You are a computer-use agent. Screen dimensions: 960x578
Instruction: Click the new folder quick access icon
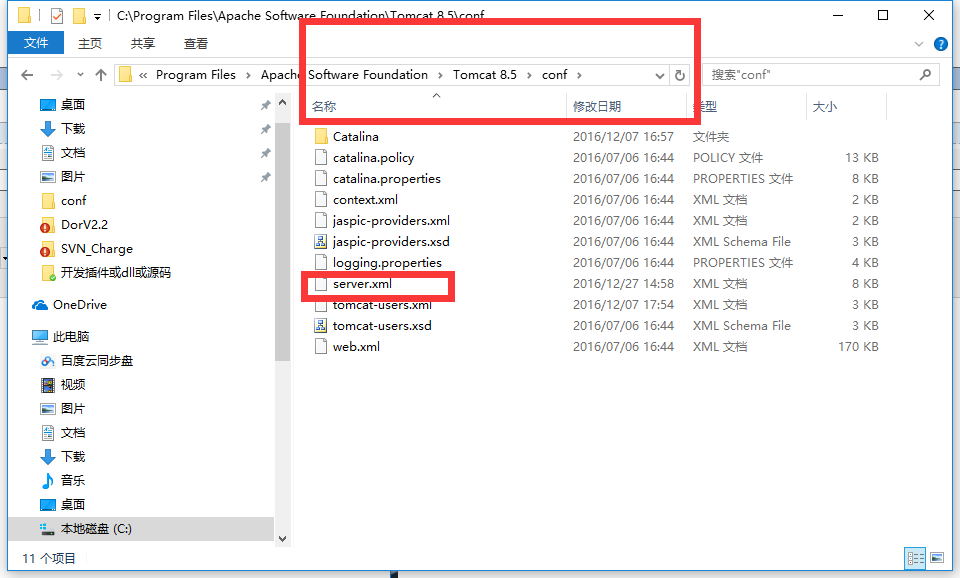click(x=79, y=15)
